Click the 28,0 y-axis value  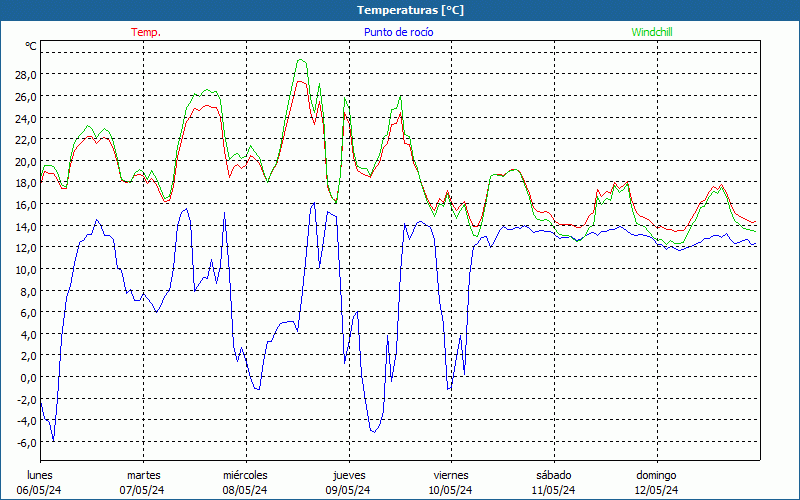(26, 75)
